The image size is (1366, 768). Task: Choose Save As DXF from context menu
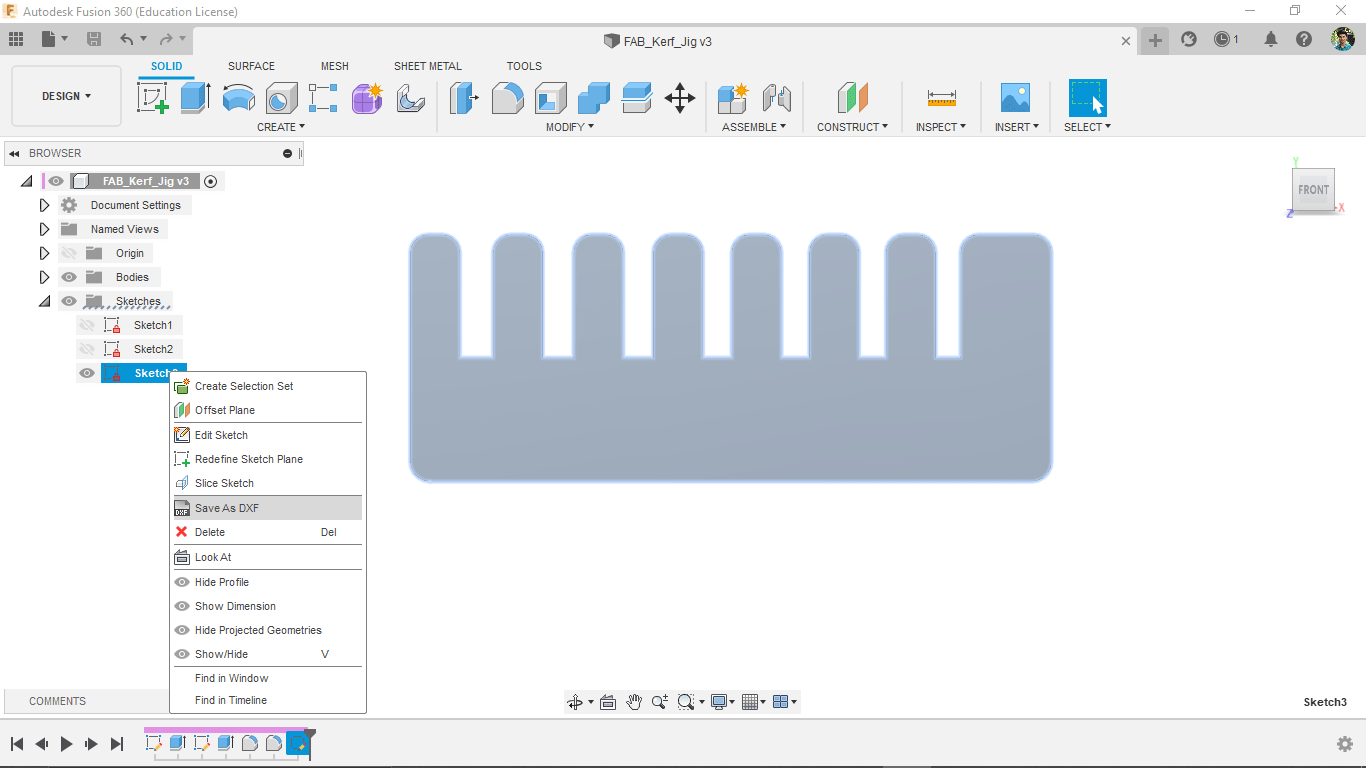tap(268, 508)
